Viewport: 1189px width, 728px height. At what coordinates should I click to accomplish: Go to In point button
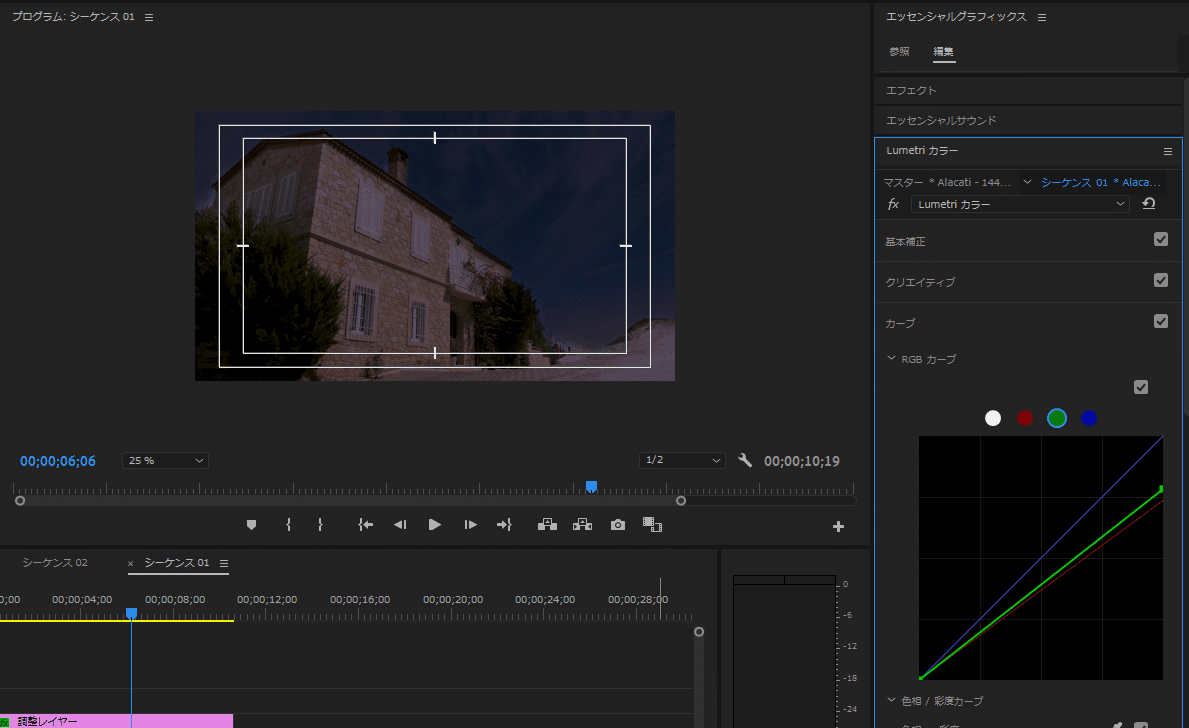click(x=365, y=525)
